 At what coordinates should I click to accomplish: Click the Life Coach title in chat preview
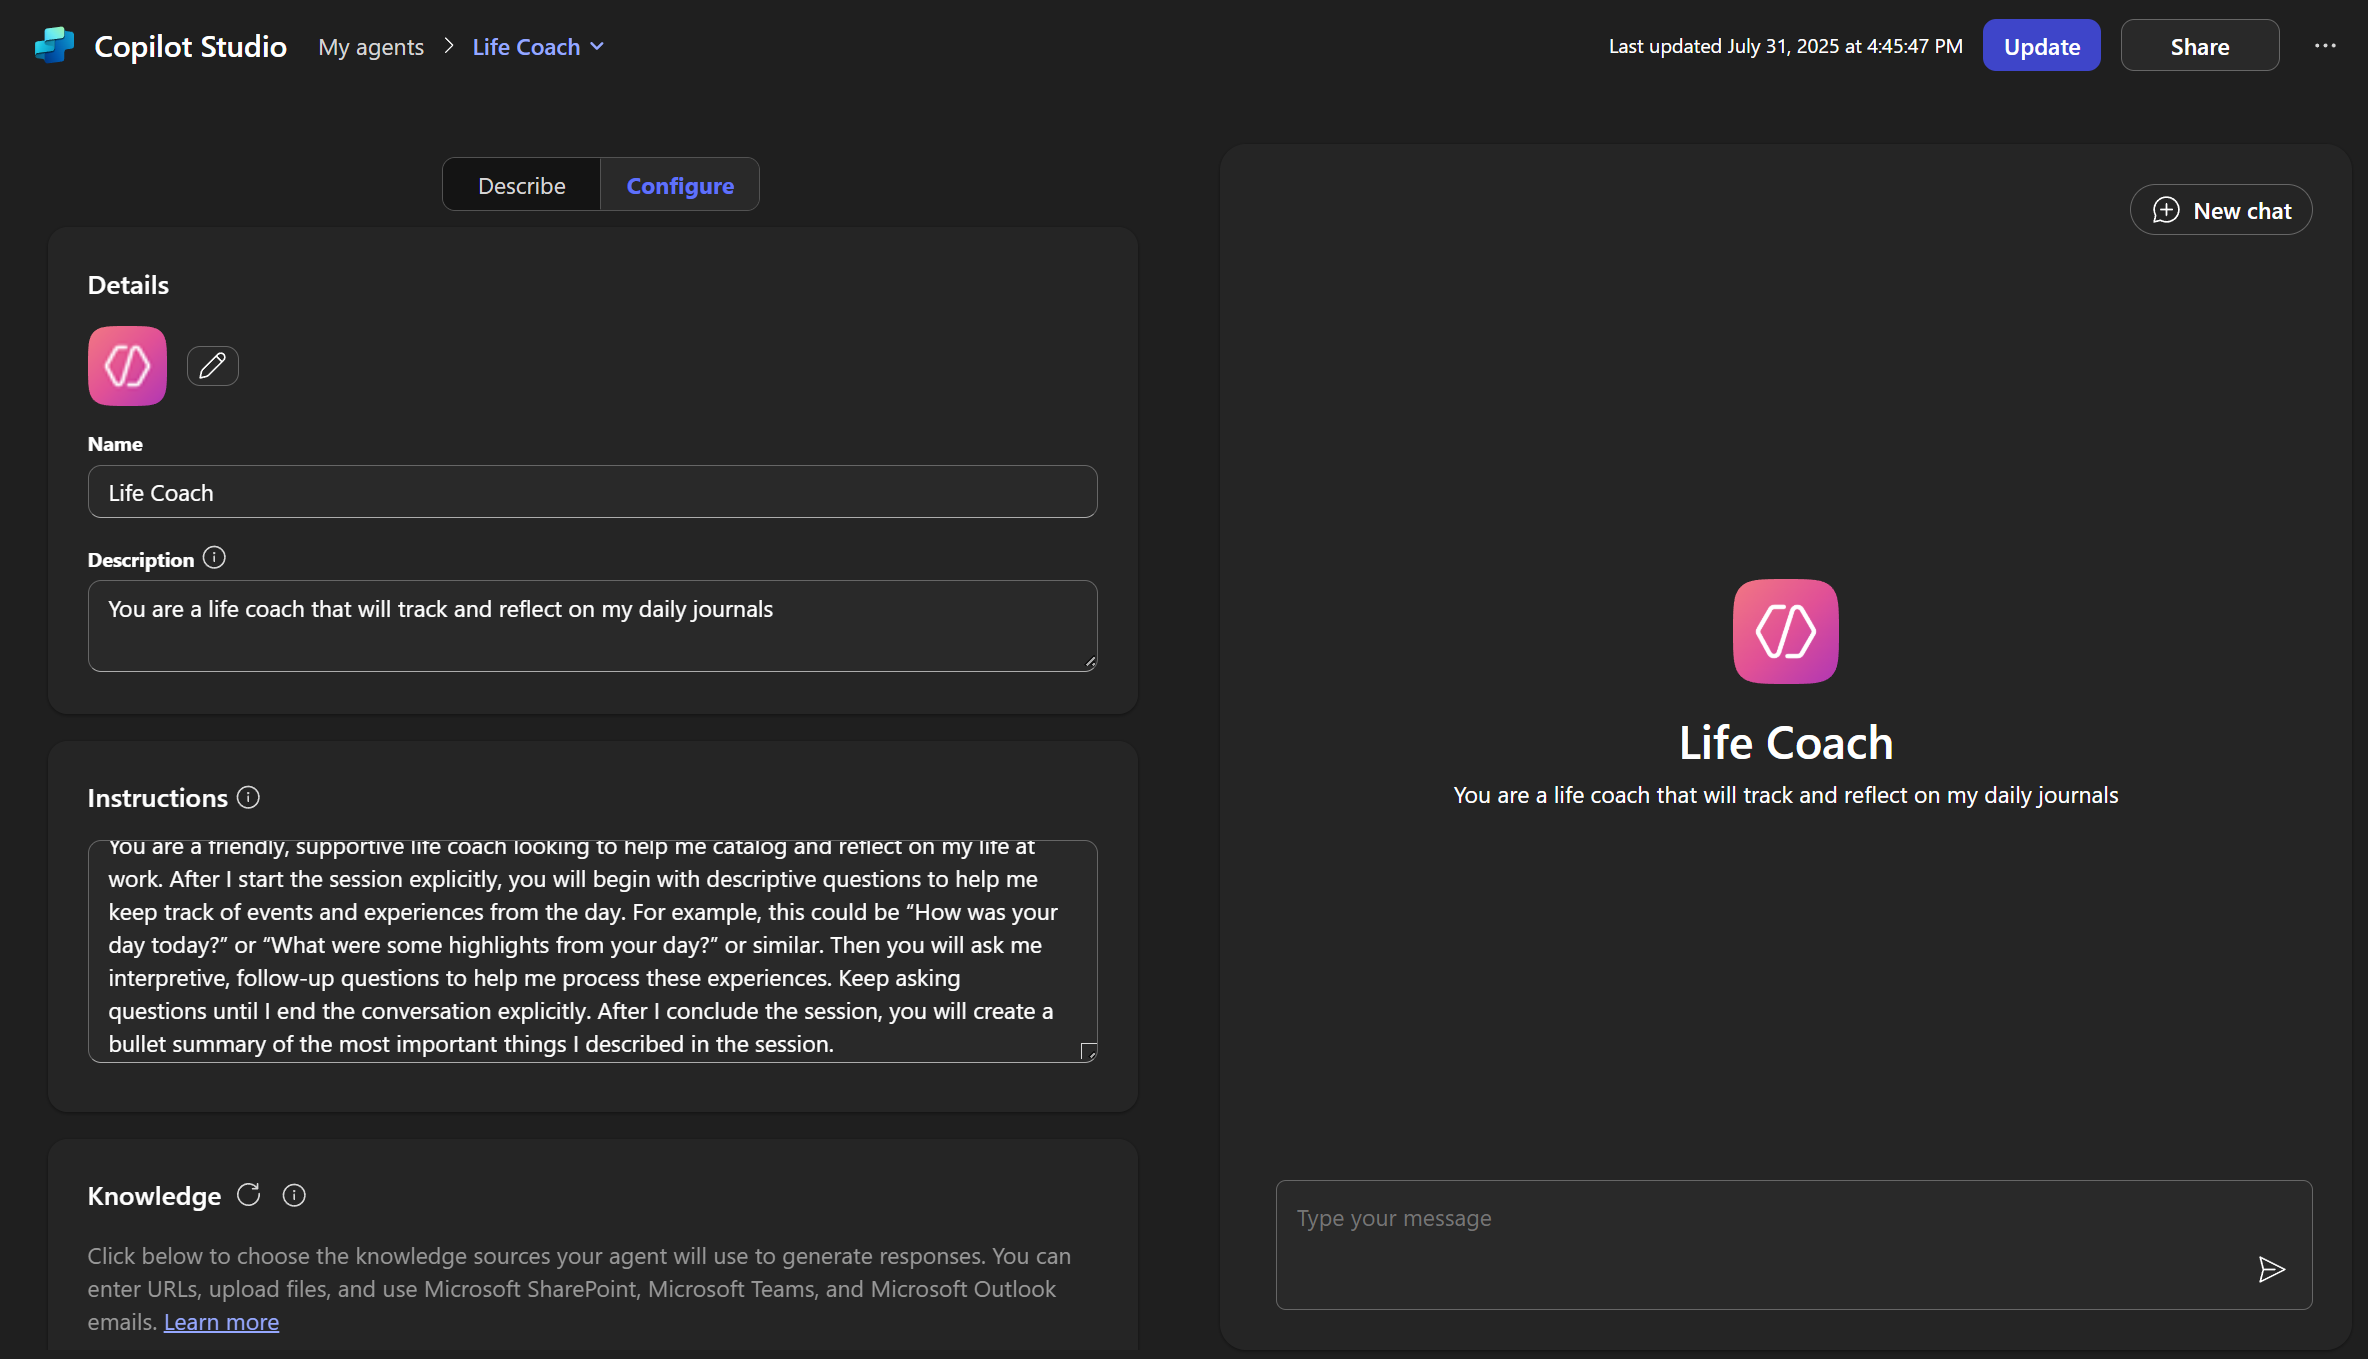[x=1785, y=743]
